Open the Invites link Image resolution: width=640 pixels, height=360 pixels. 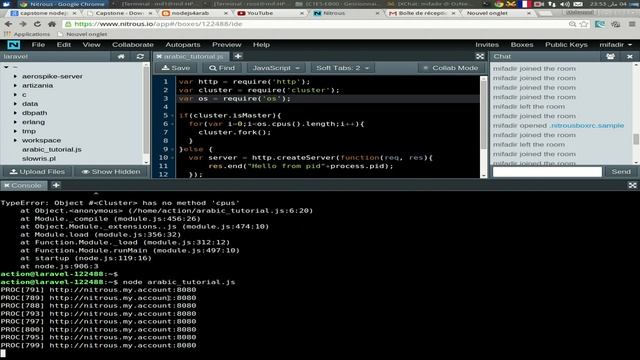click(x=487, y=45)
